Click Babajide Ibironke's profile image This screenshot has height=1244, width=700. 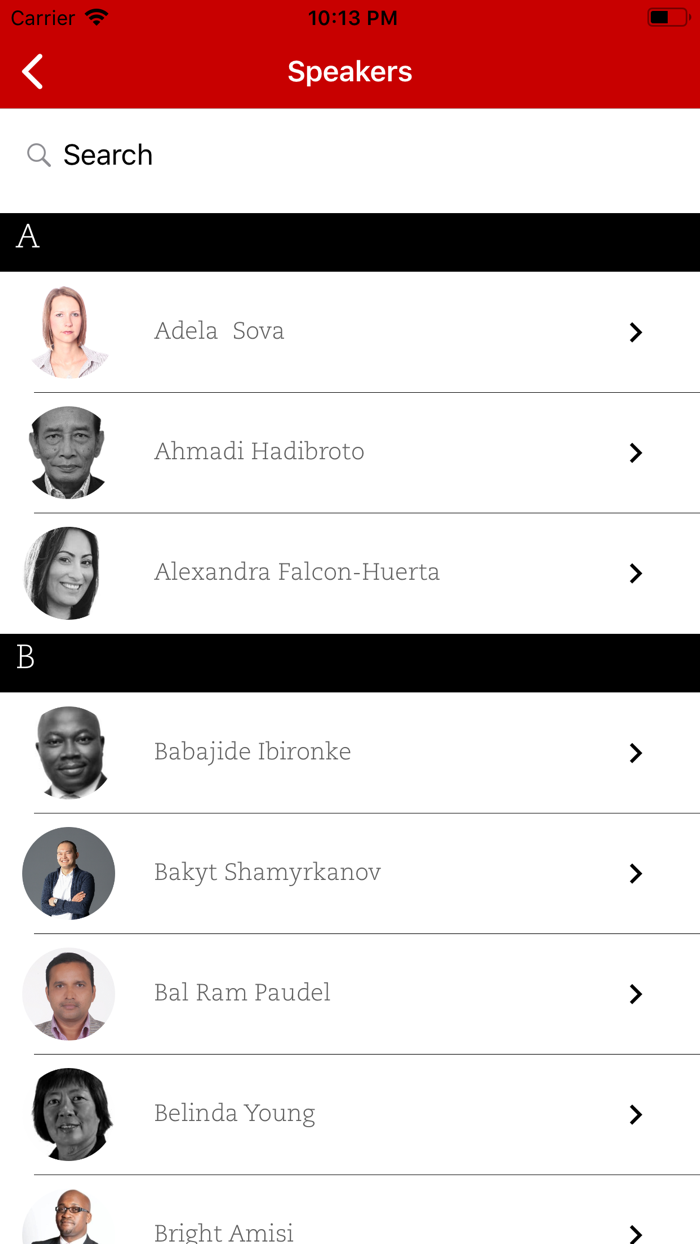(x=69, y=753)
